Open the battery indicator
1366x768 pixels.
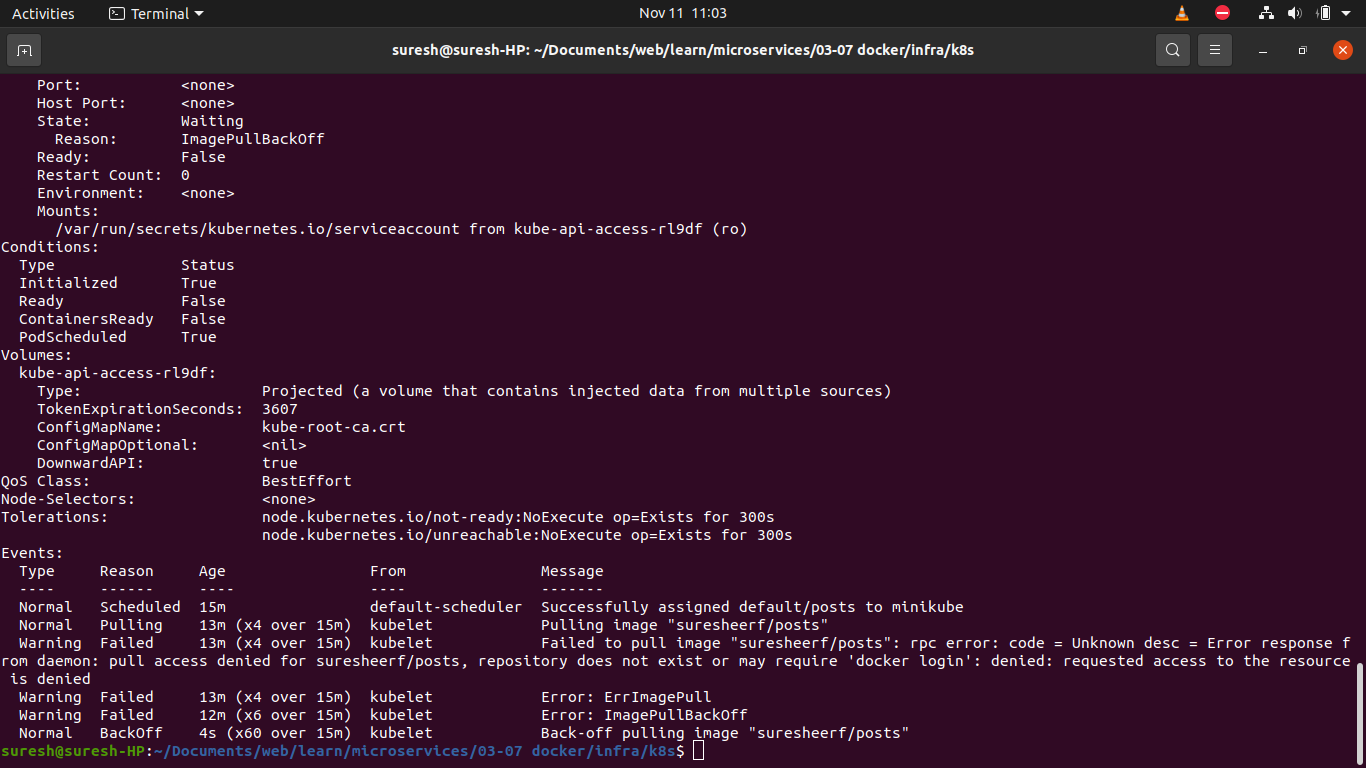click(1324, 13)
